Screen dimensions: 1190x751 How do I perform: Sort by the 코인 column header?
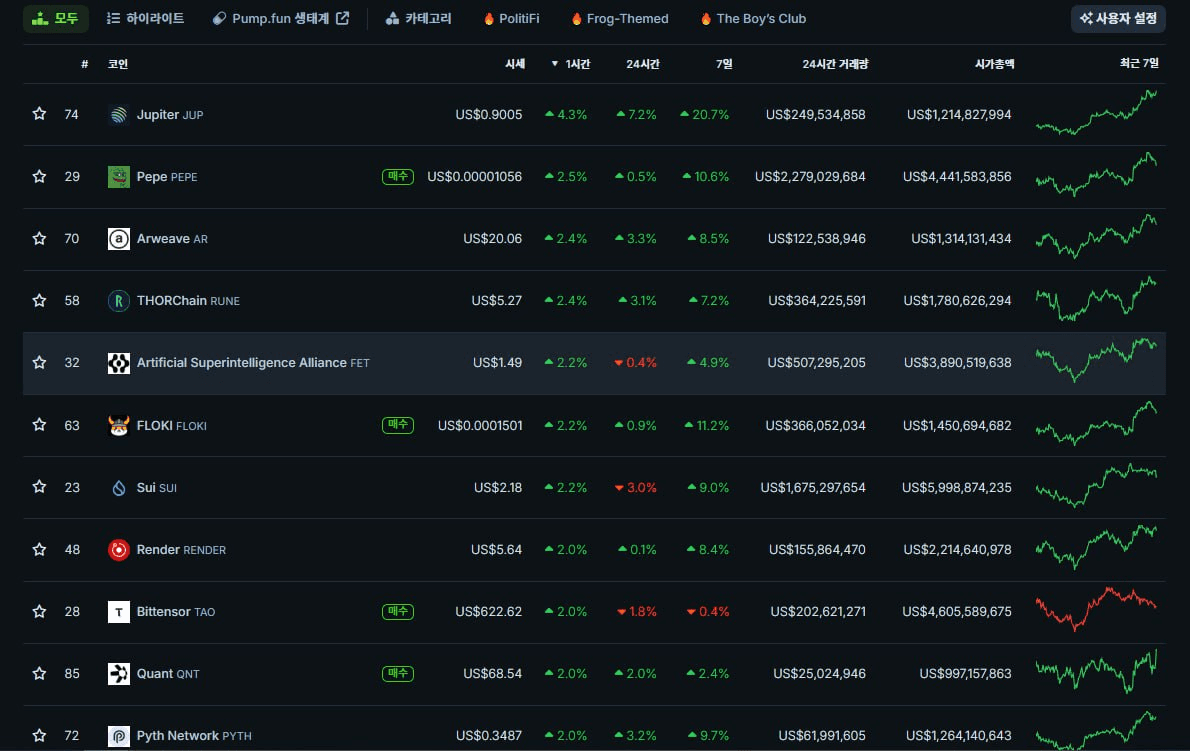point(118,64)
